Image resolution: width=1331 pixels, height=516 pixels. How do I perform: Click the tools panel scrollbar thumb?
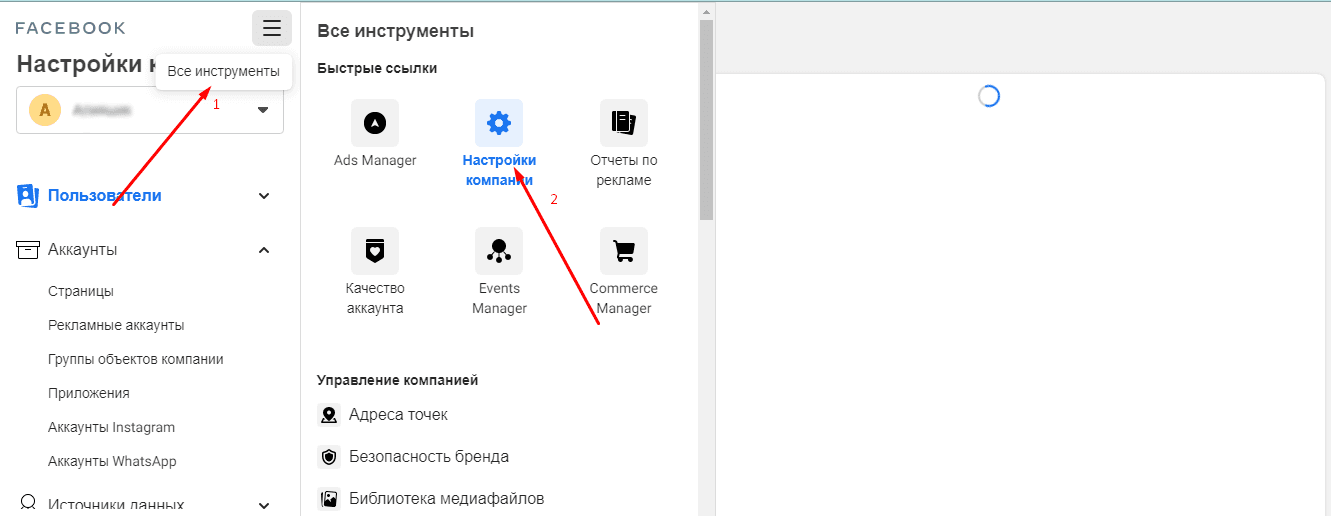pyautogui.click(x=706, y=118)
